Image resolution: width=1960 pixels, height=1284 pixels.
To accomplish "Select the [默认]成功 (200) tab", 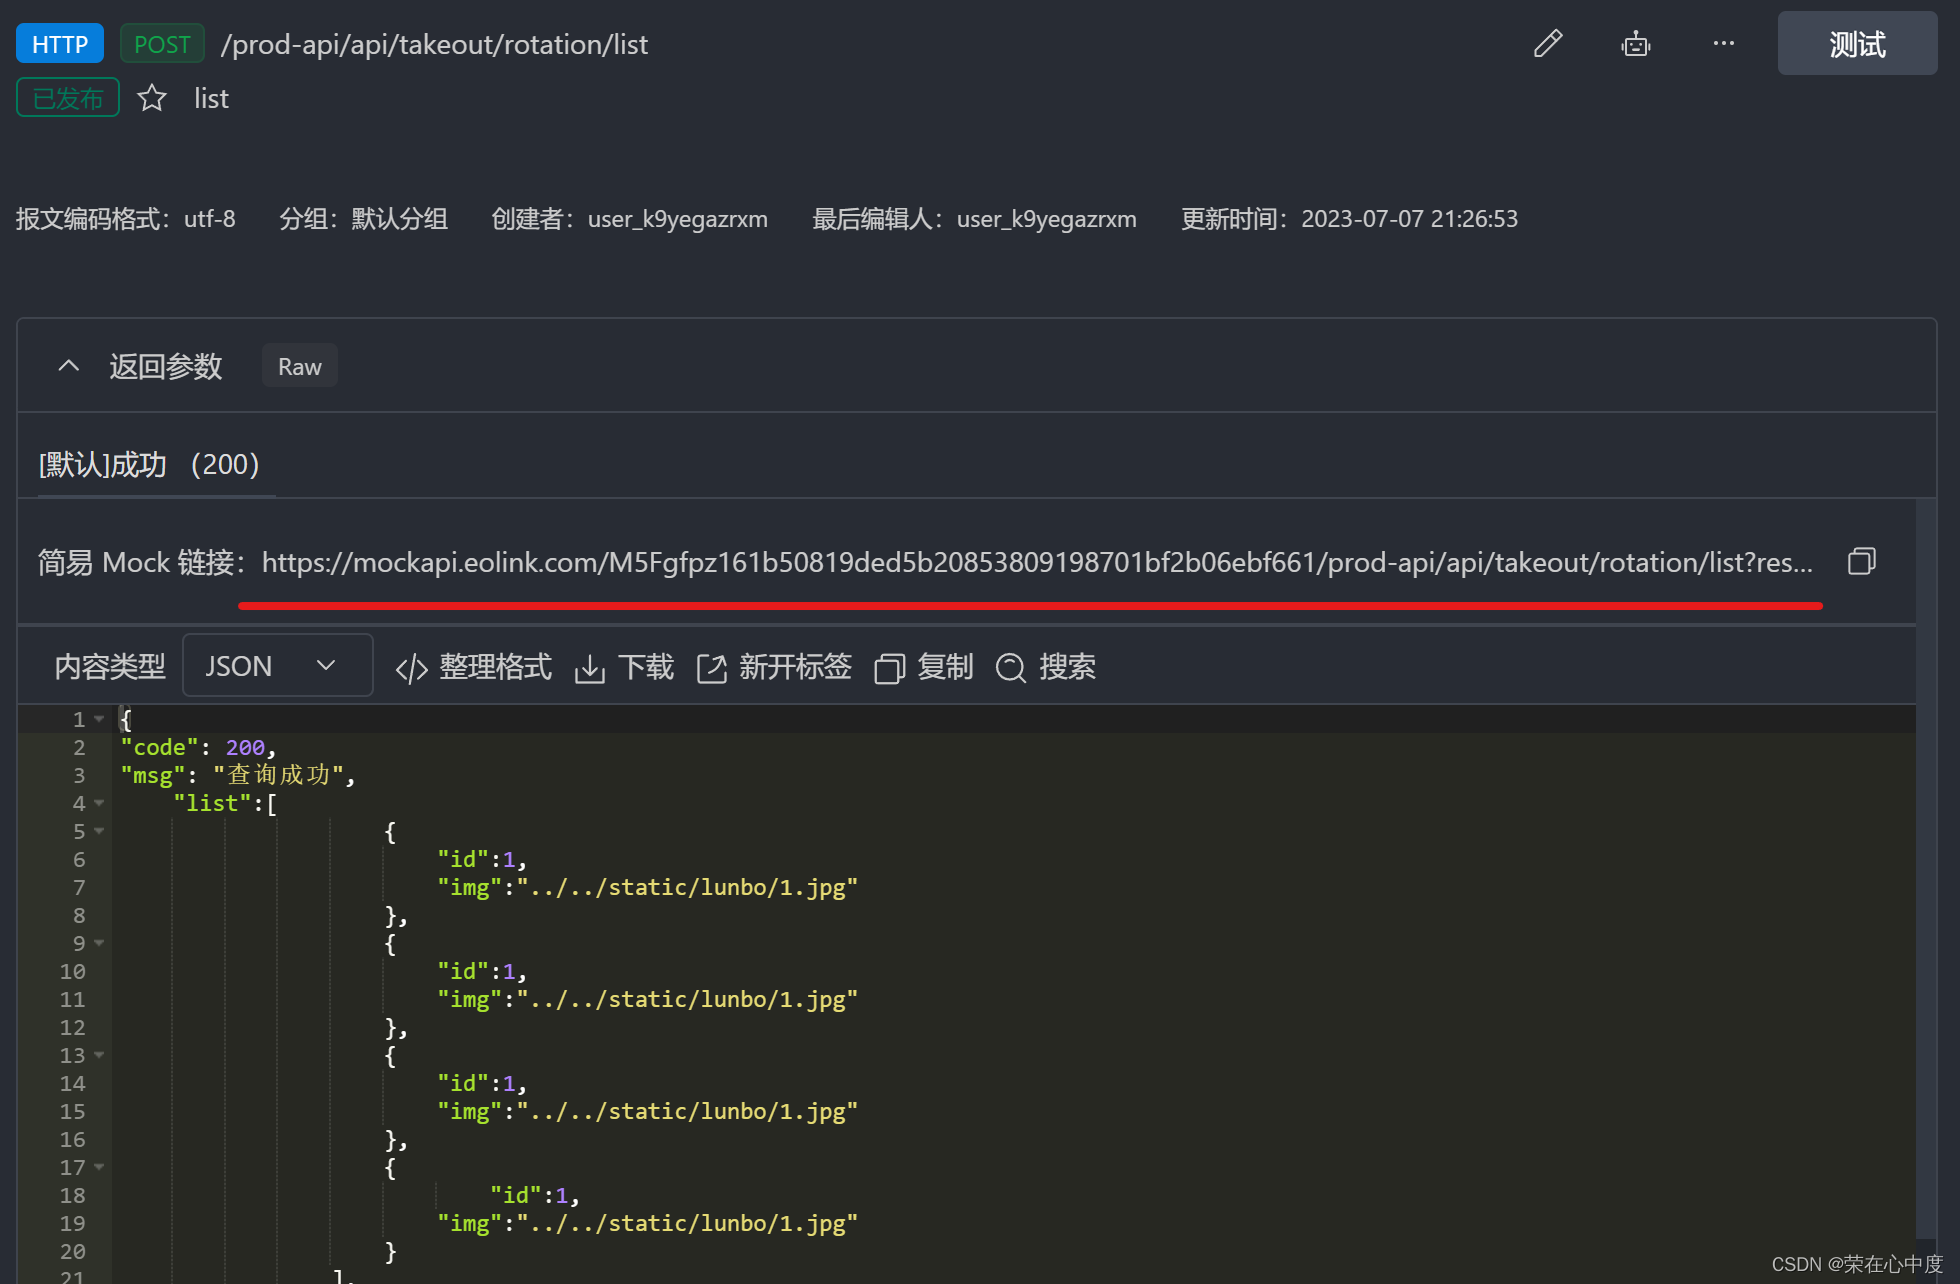I will pos(149,465).
